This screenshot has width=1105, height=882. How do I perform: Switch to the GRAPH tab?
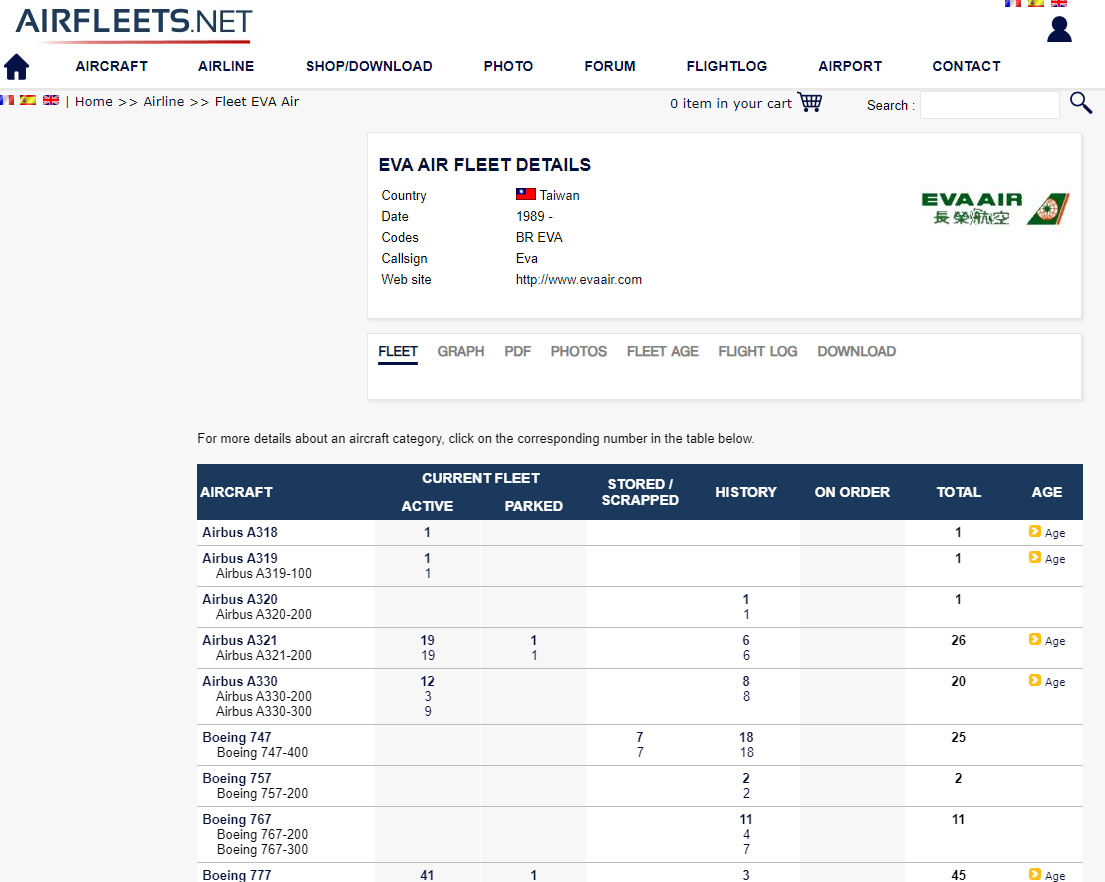tap(461, 352)
